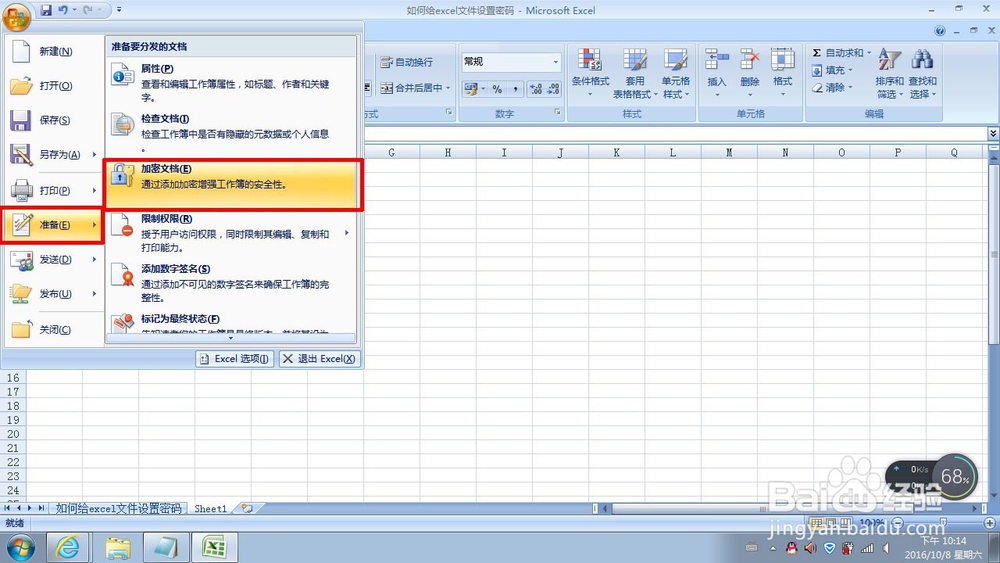Select Add Digital Signature (添加数字签名) option
Viewport: 1000px width, 563px height.
231,282
